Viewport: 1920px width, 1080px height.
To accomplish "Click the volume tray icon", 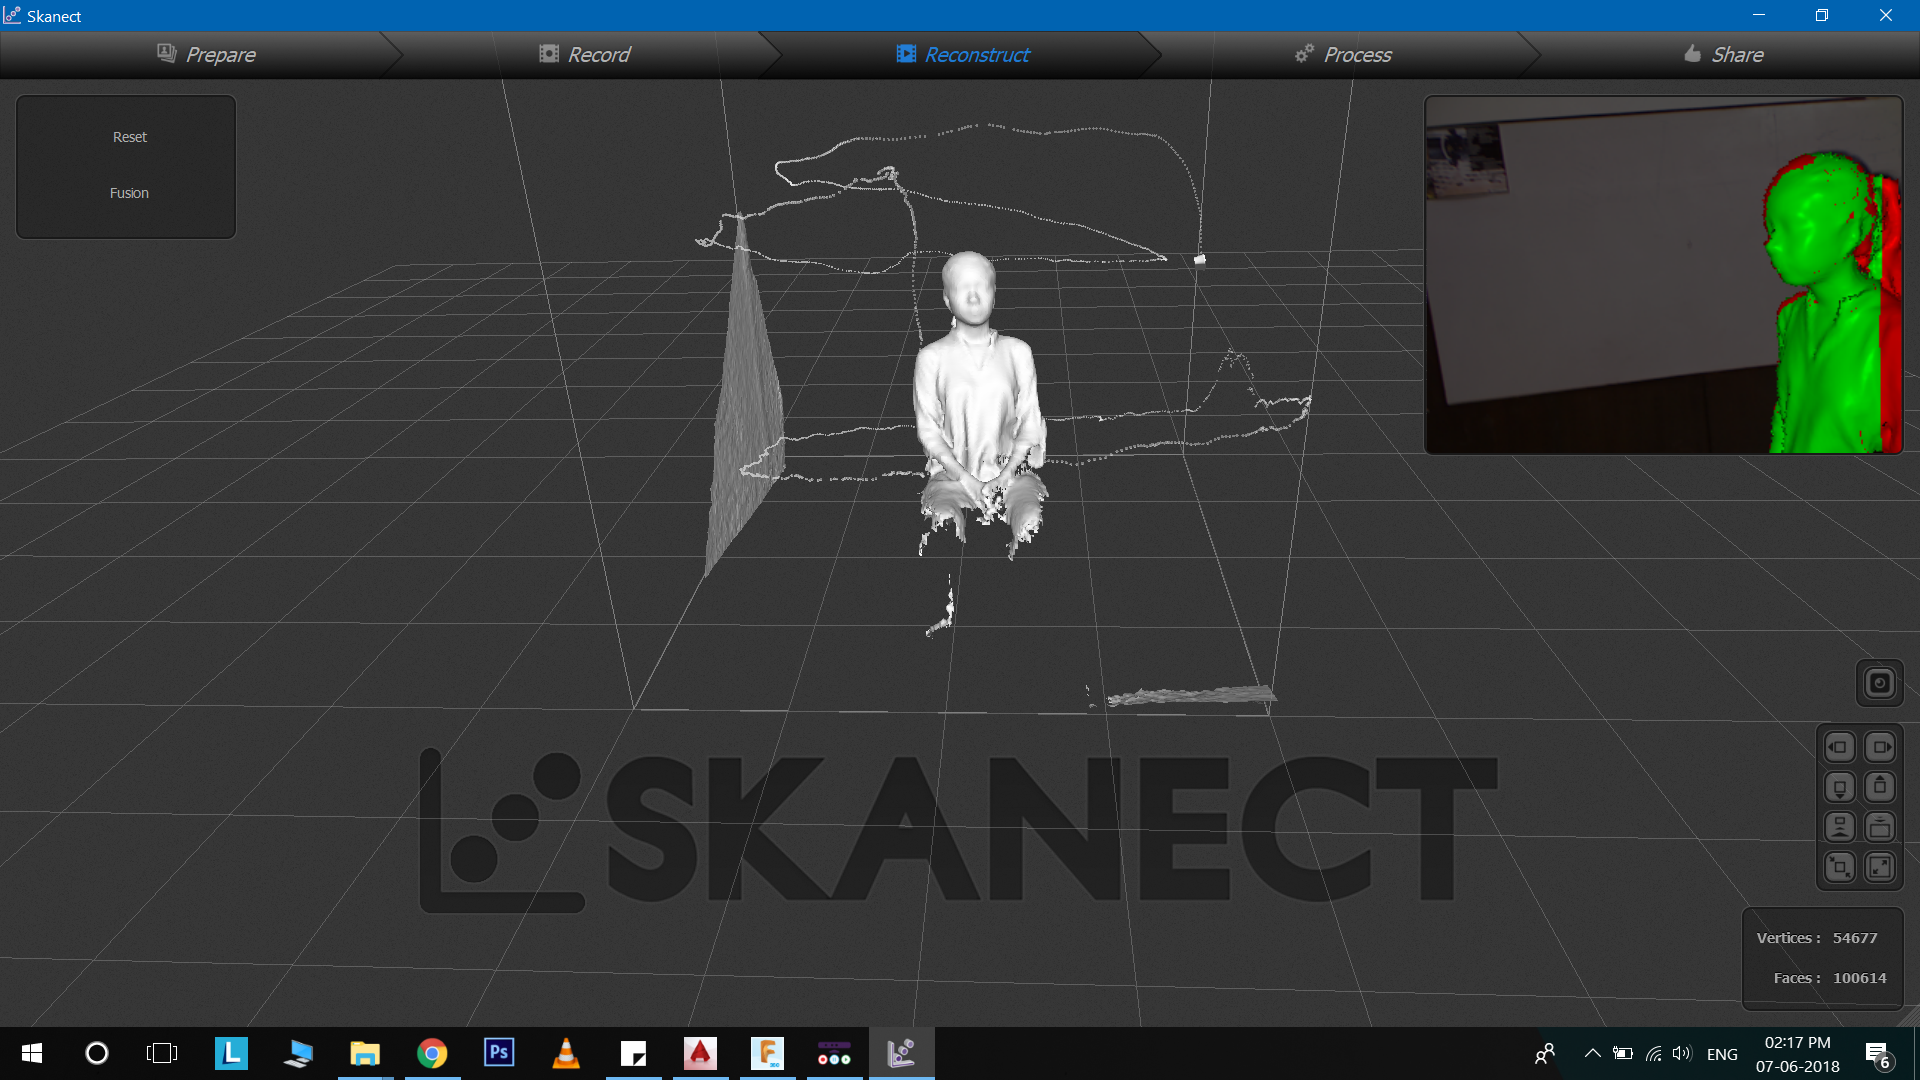I will coord(1682,1053).
